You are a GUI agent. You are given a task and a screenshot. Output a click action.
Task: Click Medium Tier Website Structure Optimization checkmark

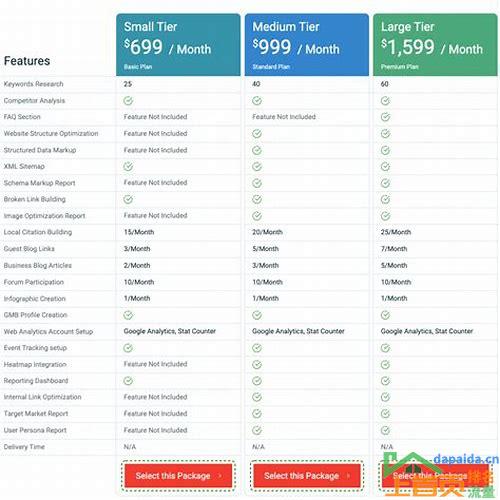257,133
